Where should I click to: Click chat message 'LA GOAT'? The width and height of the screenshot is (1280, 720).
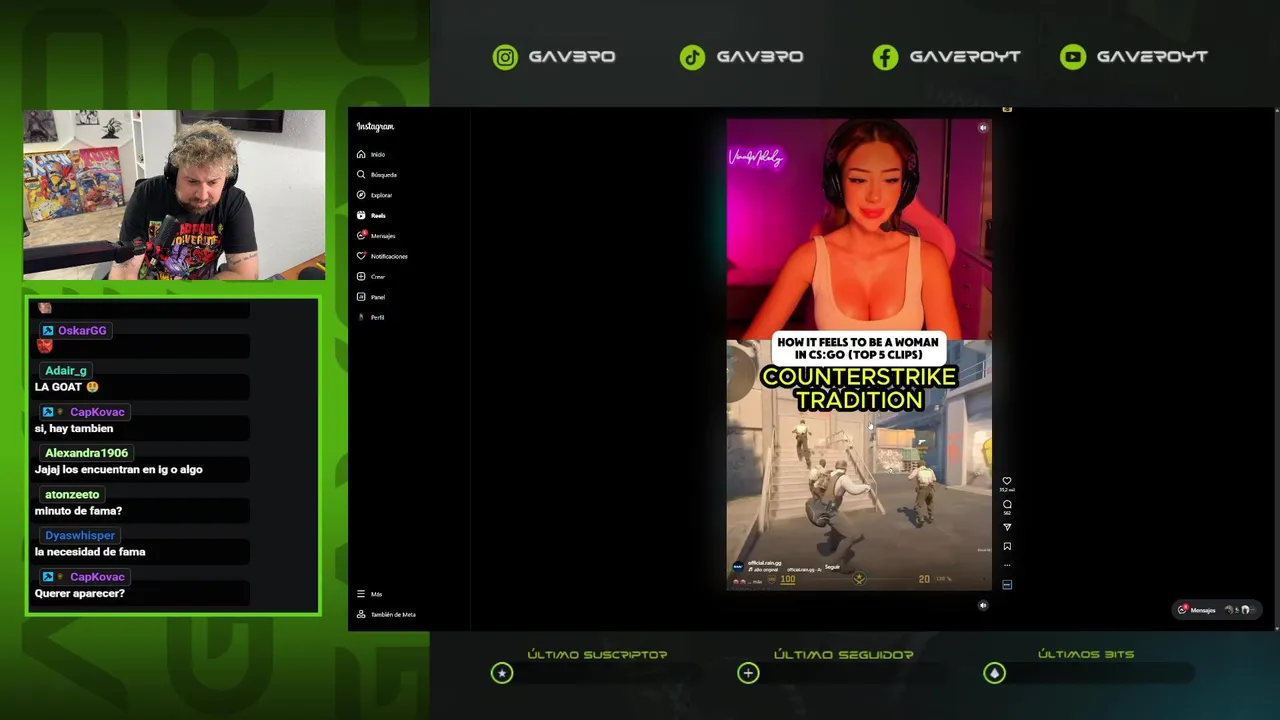67,387
